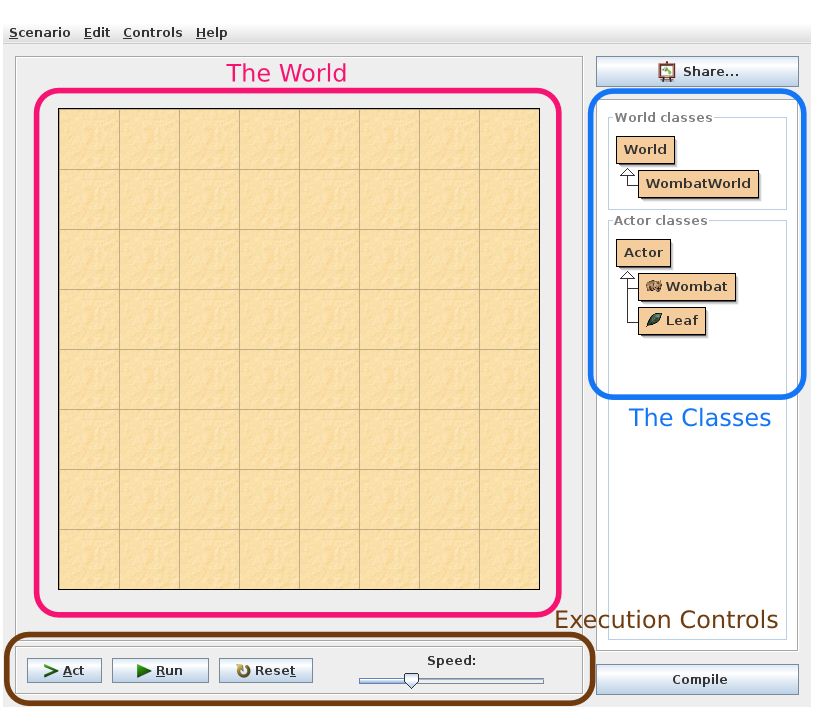Click the leaf icon on the Leaf class

pyautogui.click(x=654, y=321)
